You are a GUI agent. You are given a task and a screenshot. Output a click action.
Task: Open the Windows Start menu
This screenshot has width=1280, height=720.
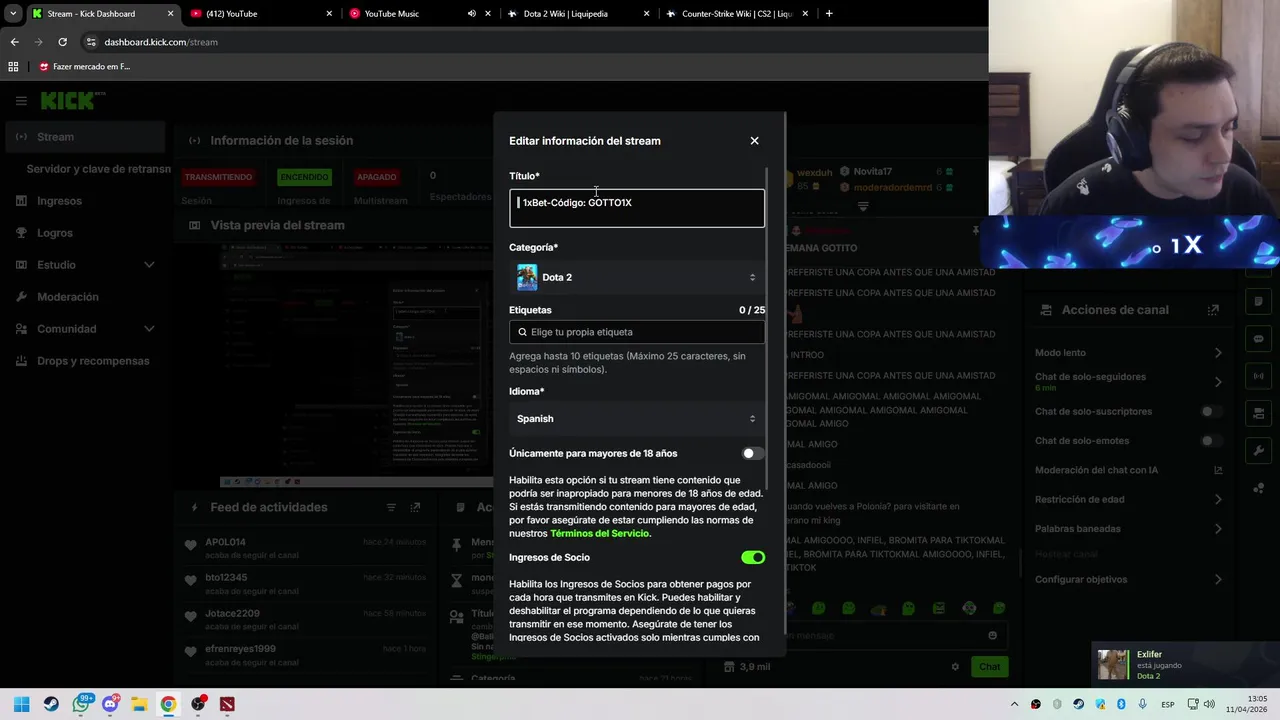pyautogui.click(x=21, y=704)
